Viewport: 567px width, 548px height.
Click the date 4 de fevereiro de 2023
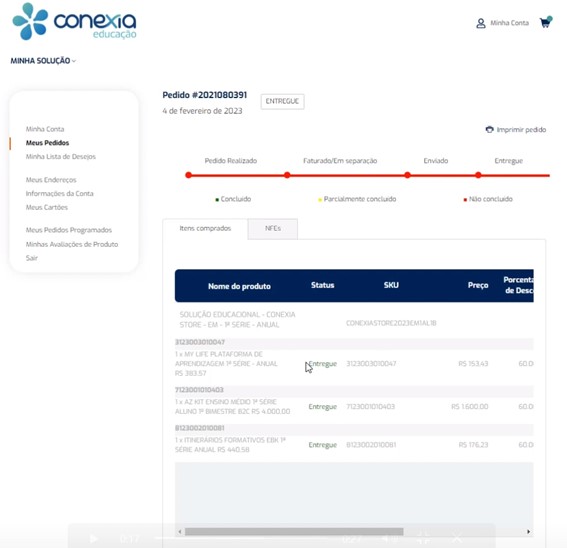point(202,111)
